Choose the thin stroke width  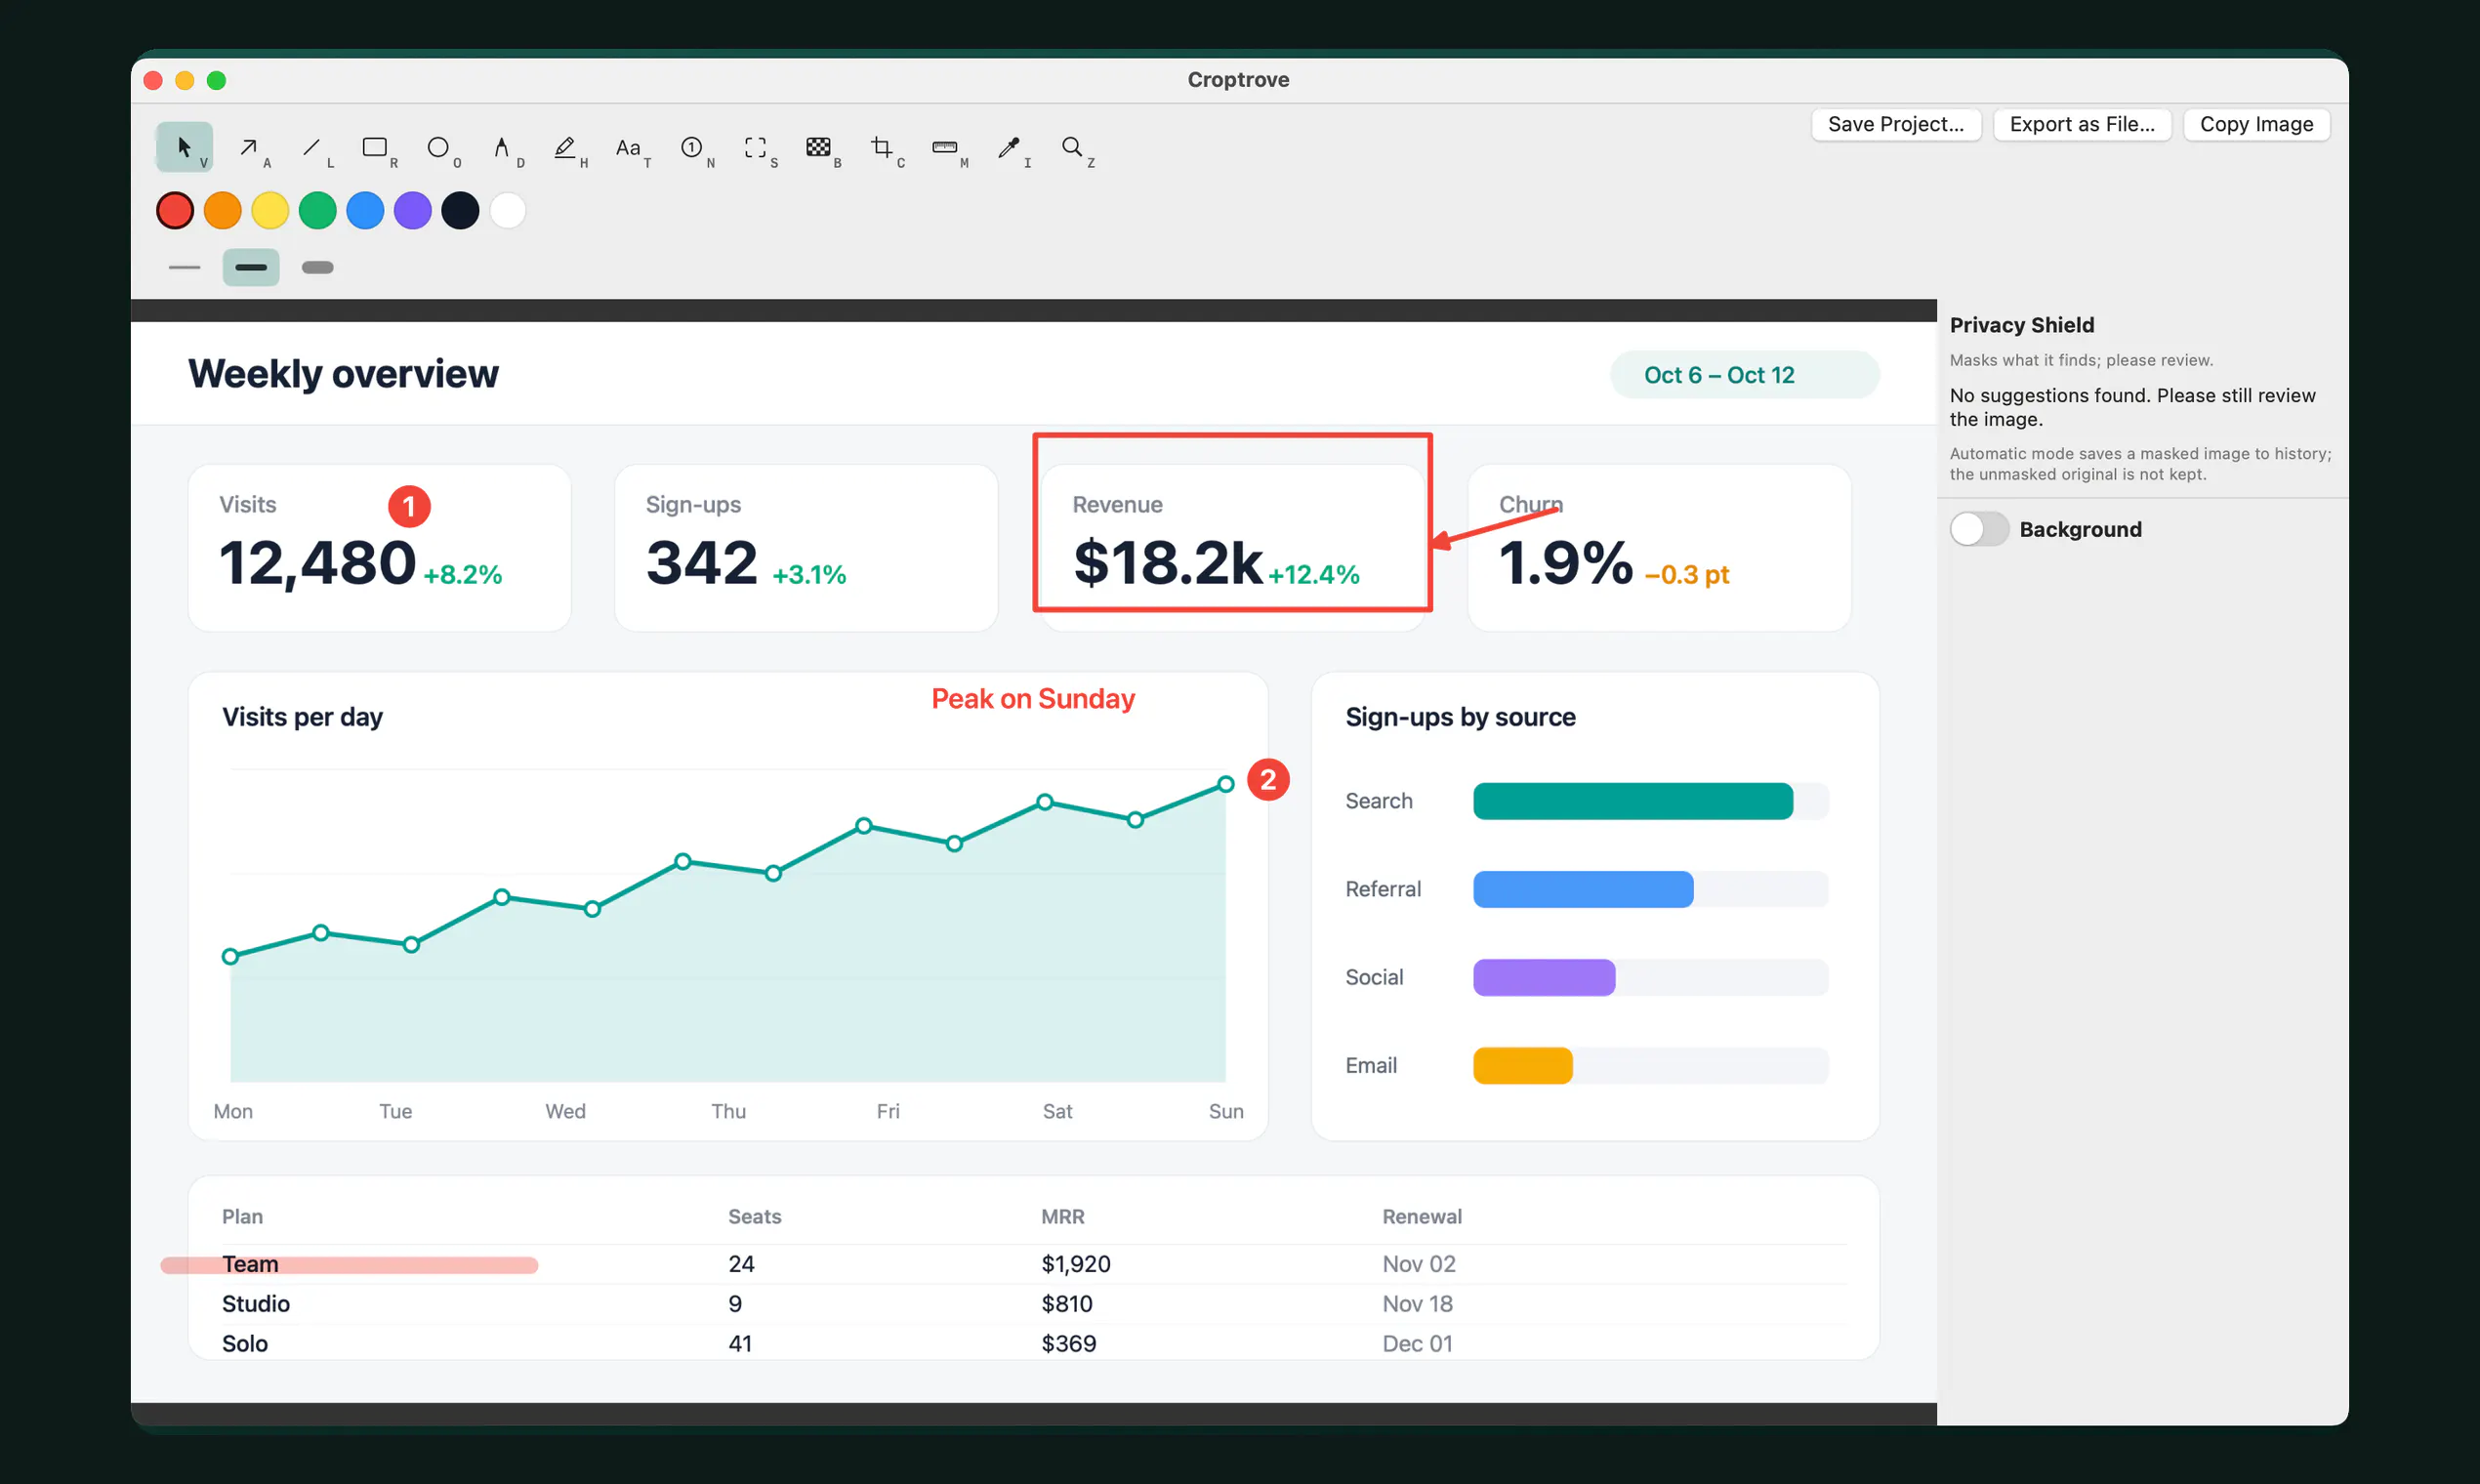[x=184, y=267]
